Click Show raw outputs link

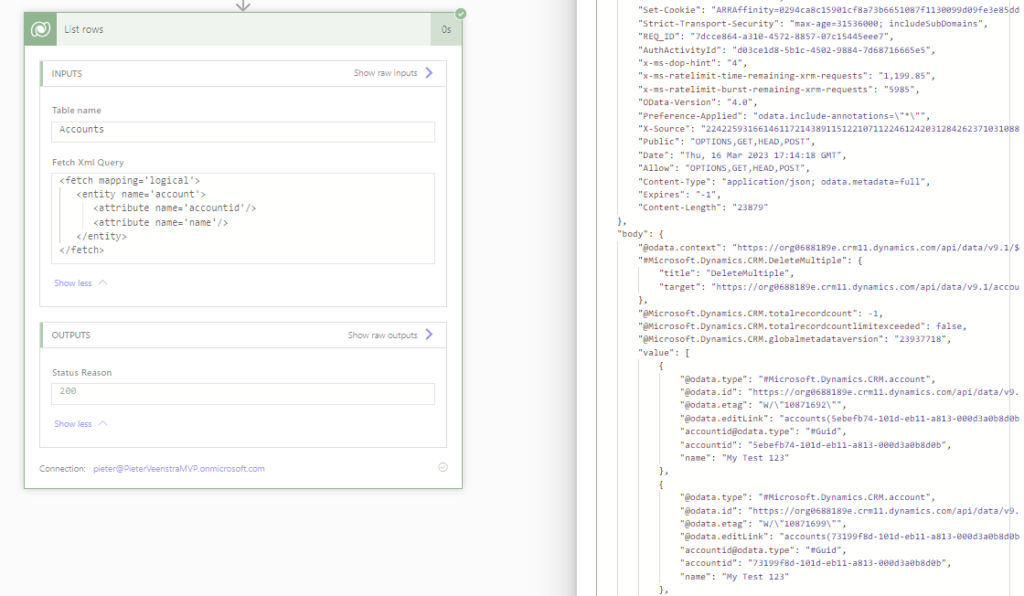click(x=382, y=335)
